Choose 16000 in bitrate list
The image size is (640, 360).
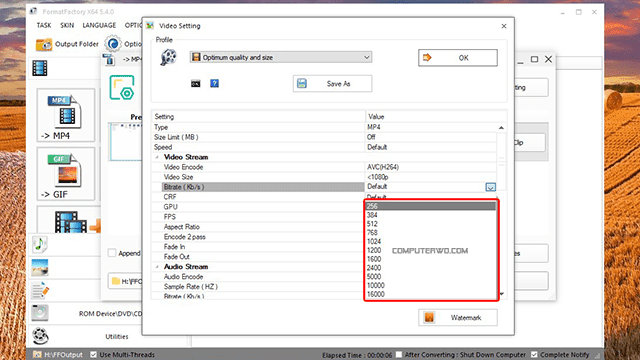coord(431,294)
